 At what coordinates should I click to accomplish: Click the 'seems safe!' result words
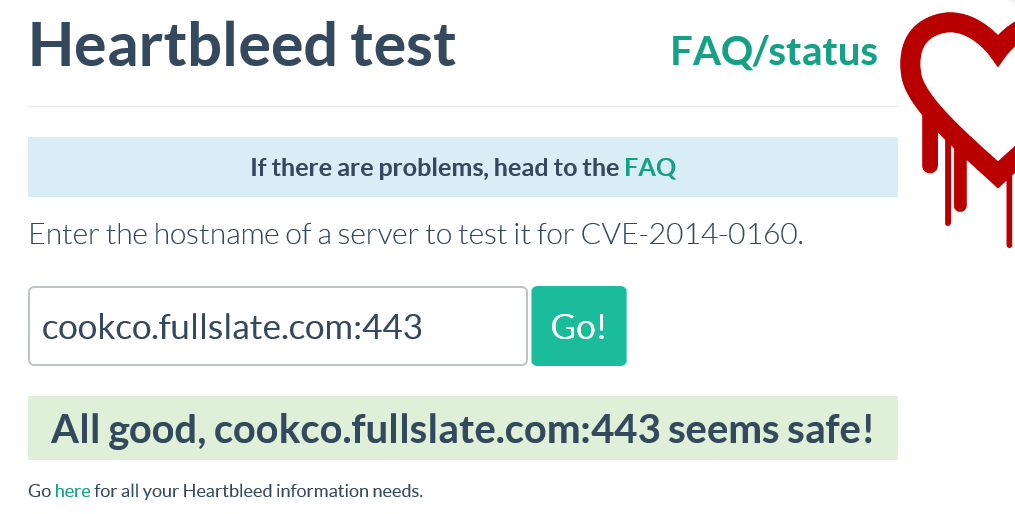click(x=770, y=429)
